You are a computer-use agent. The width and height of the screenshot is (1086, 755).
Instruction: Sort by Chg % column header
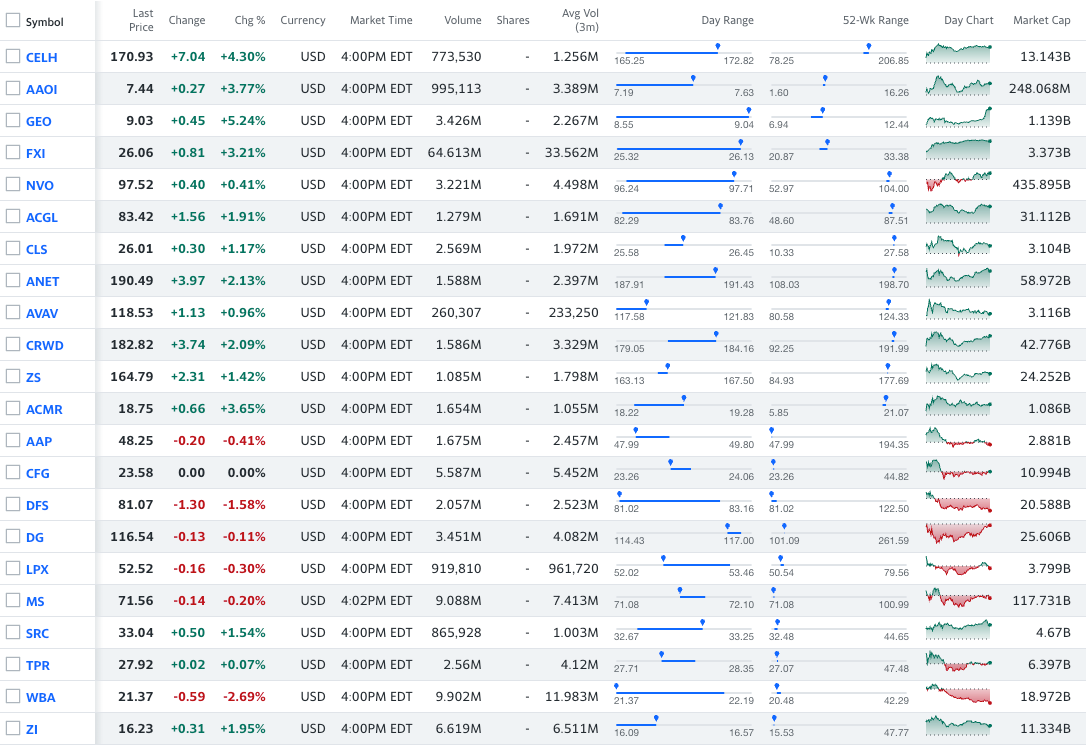pyautogui.click(x=250, y=20)
